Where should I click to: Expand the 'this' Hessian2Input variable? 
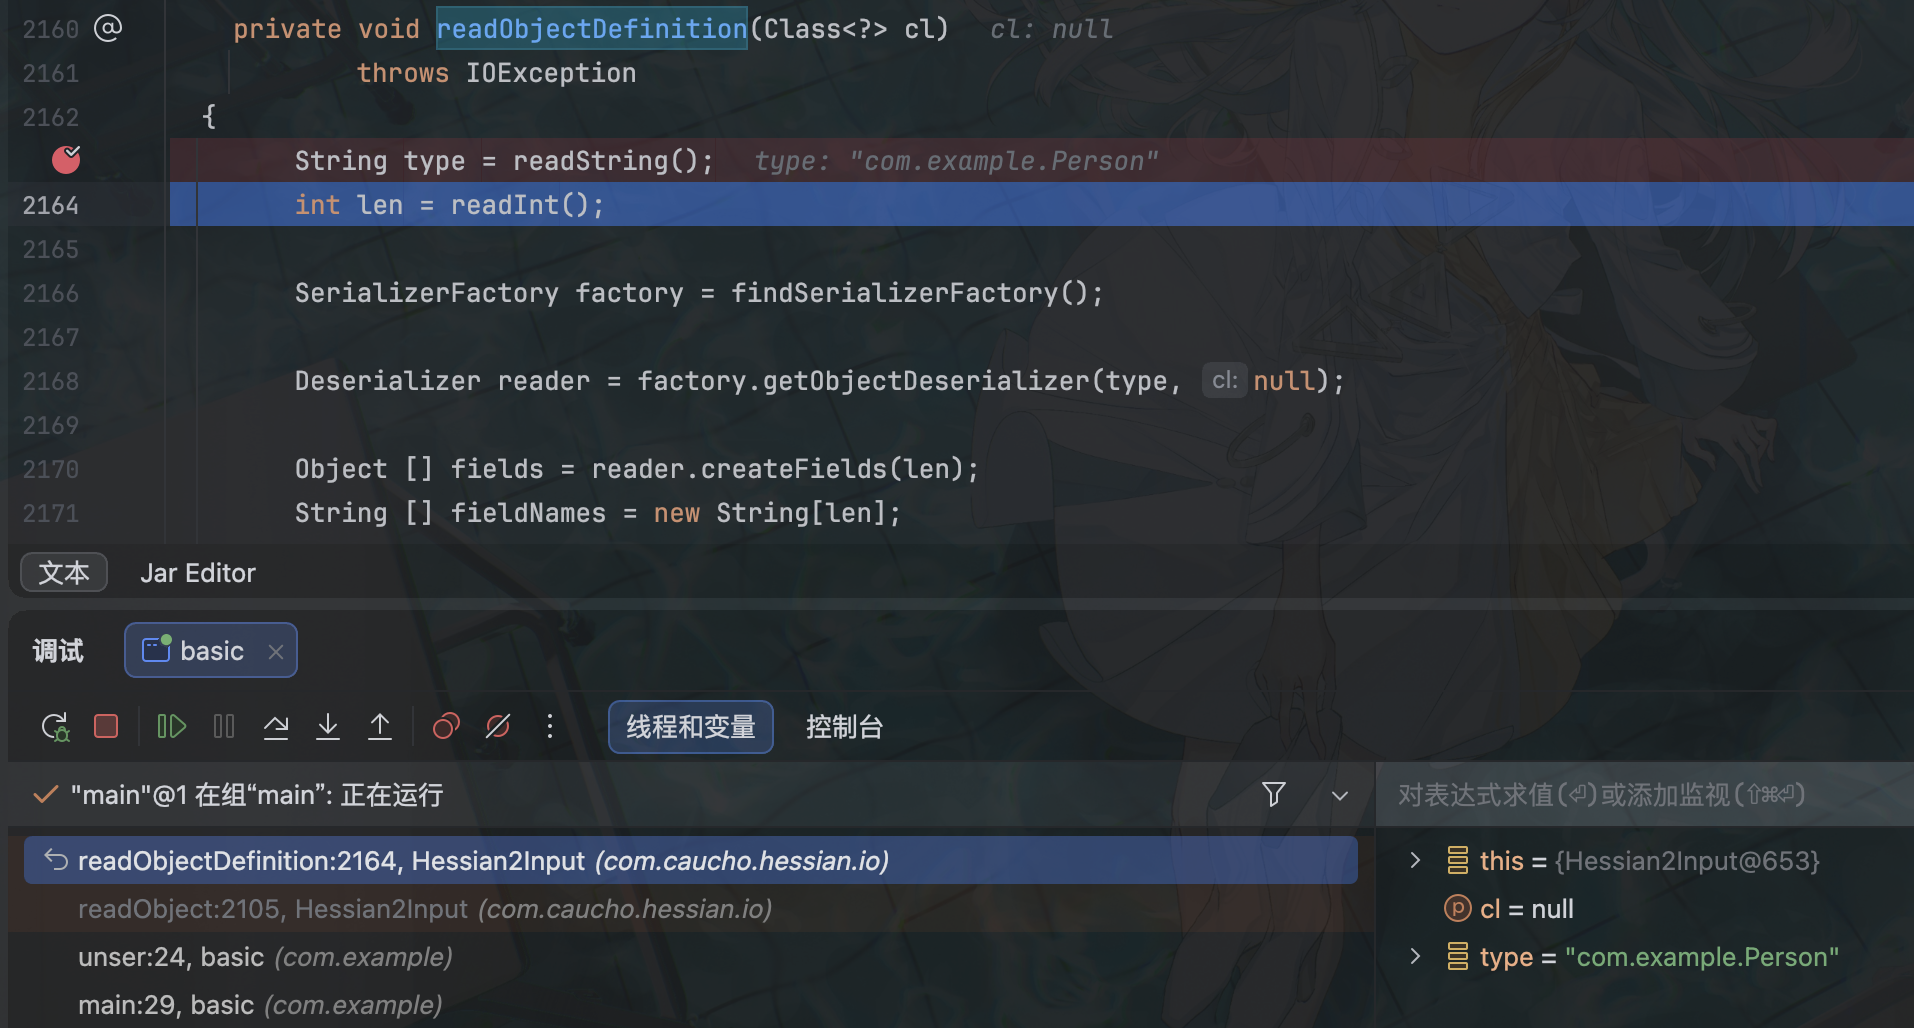point(1414,861)
